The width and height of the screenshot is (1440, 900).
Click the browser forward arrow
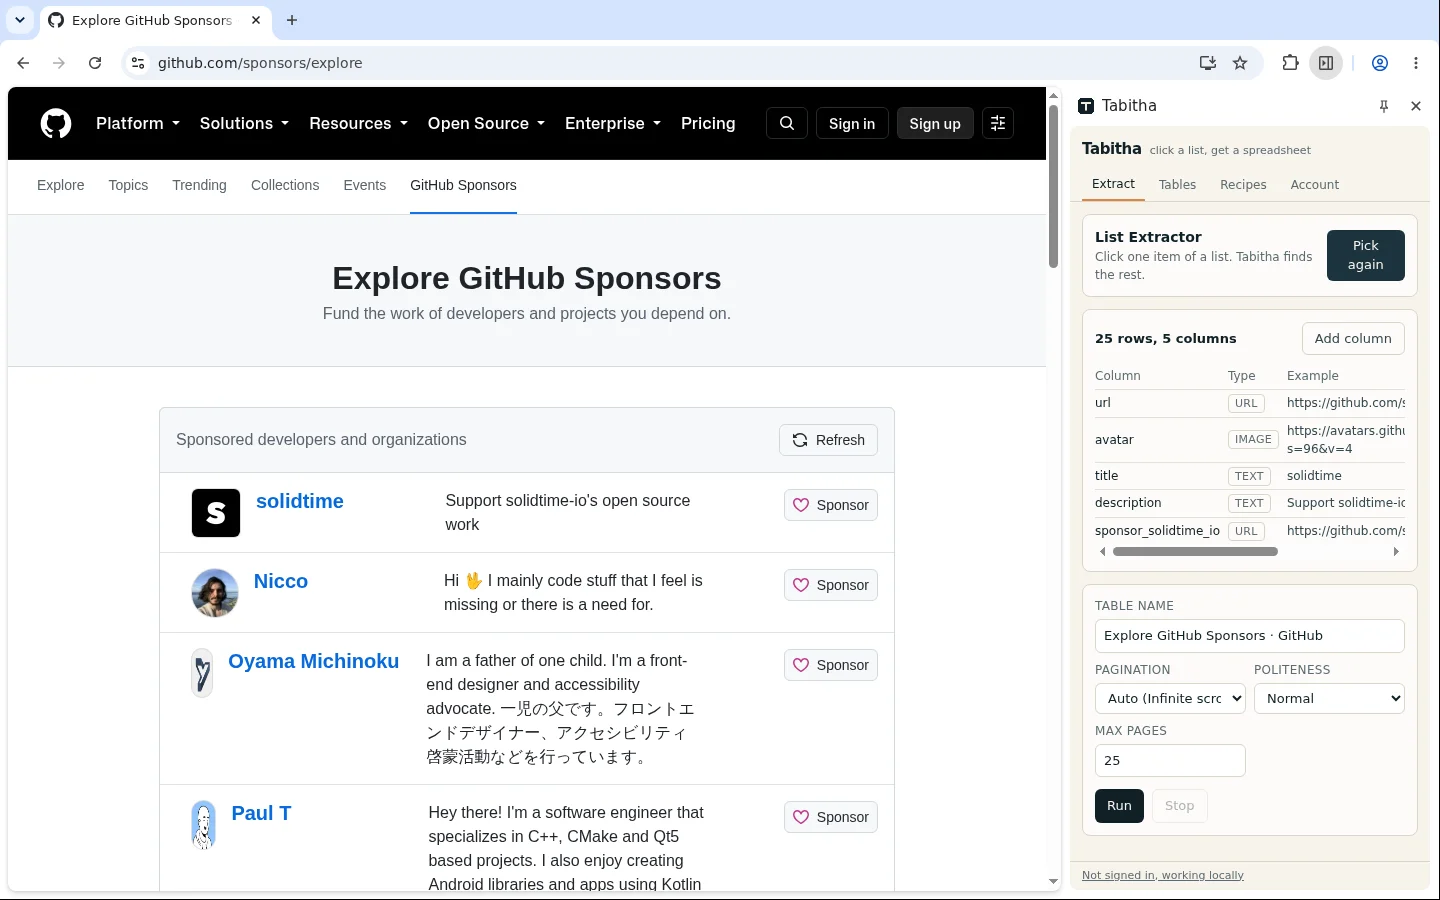[x=59, y=63]
